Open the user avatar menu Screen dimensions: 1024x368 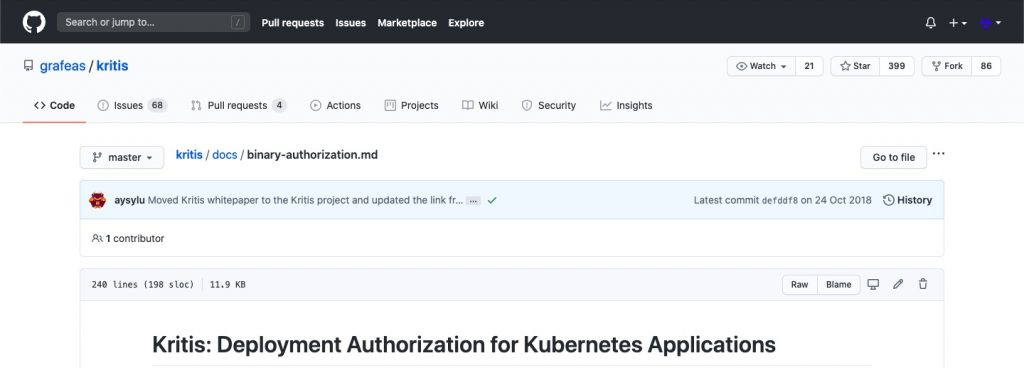[990, 23]
